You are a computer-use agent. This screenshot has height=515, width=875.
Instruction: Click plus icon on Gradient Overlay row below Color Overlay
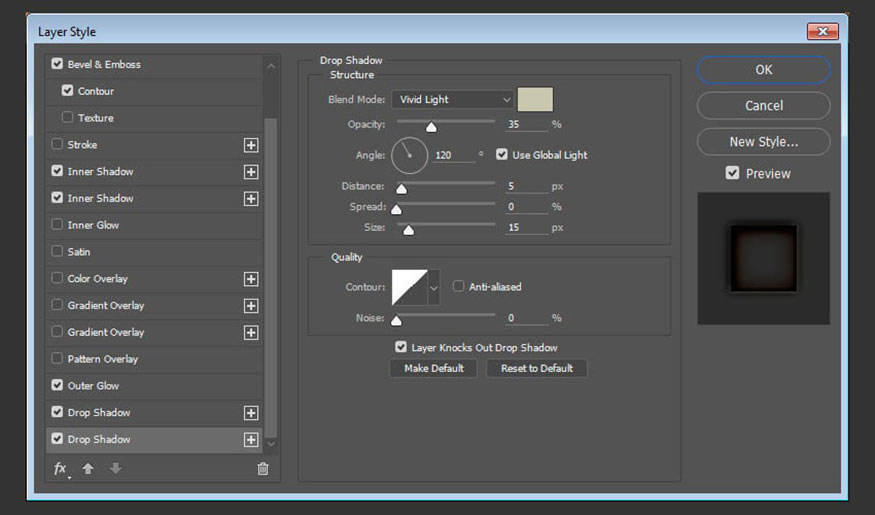click(251, 306)
